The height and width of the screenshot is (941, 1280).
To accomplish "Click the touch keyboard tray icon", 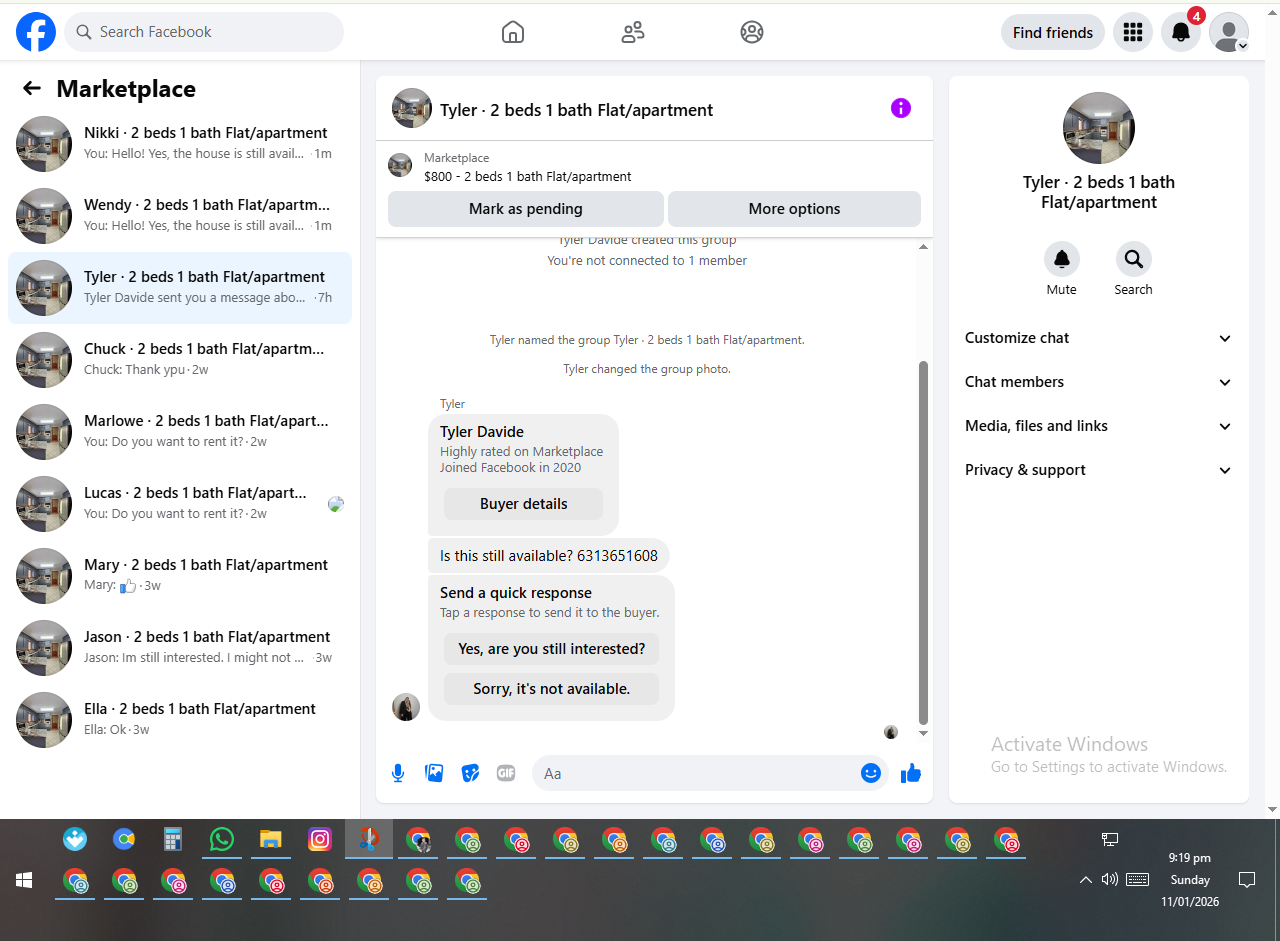I will pos(1137,880).
